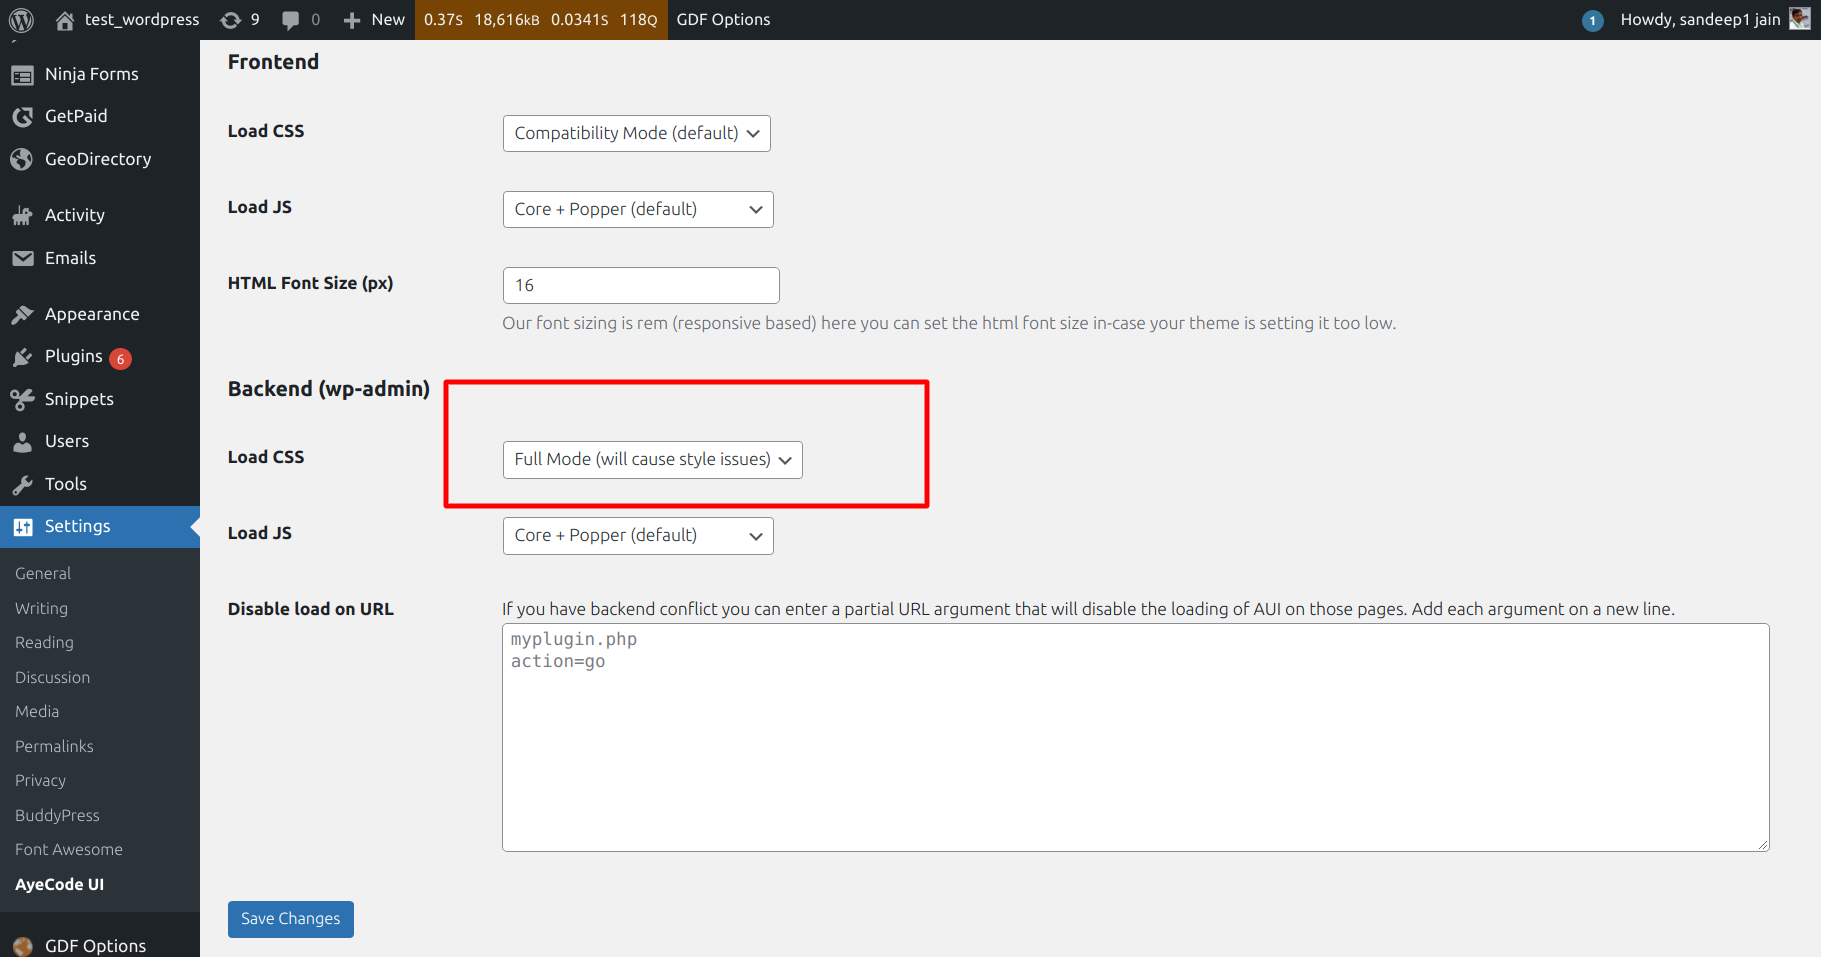Open the GetPaid sidebar icon
Image resolution: width=1821 pixels, height=957 pixels.
(22, 117)
